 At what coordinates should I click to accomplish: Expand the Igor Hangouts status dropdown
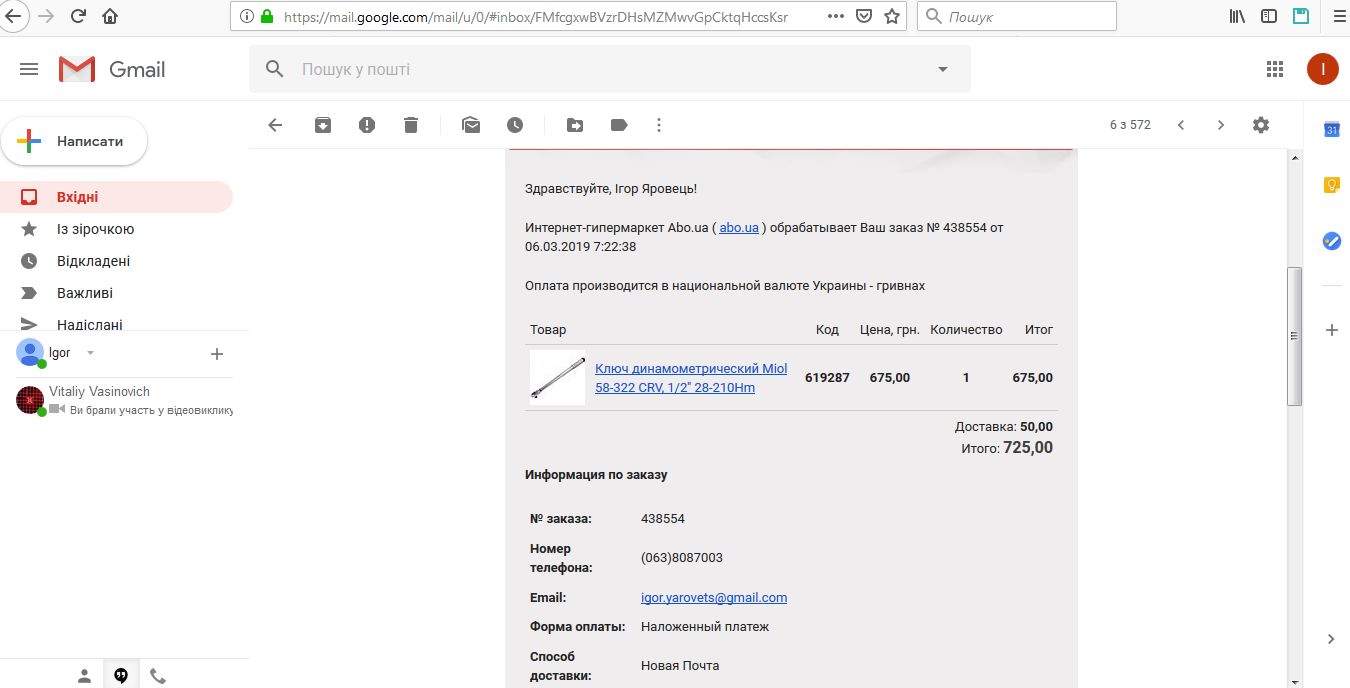click(x=90, y=353)
